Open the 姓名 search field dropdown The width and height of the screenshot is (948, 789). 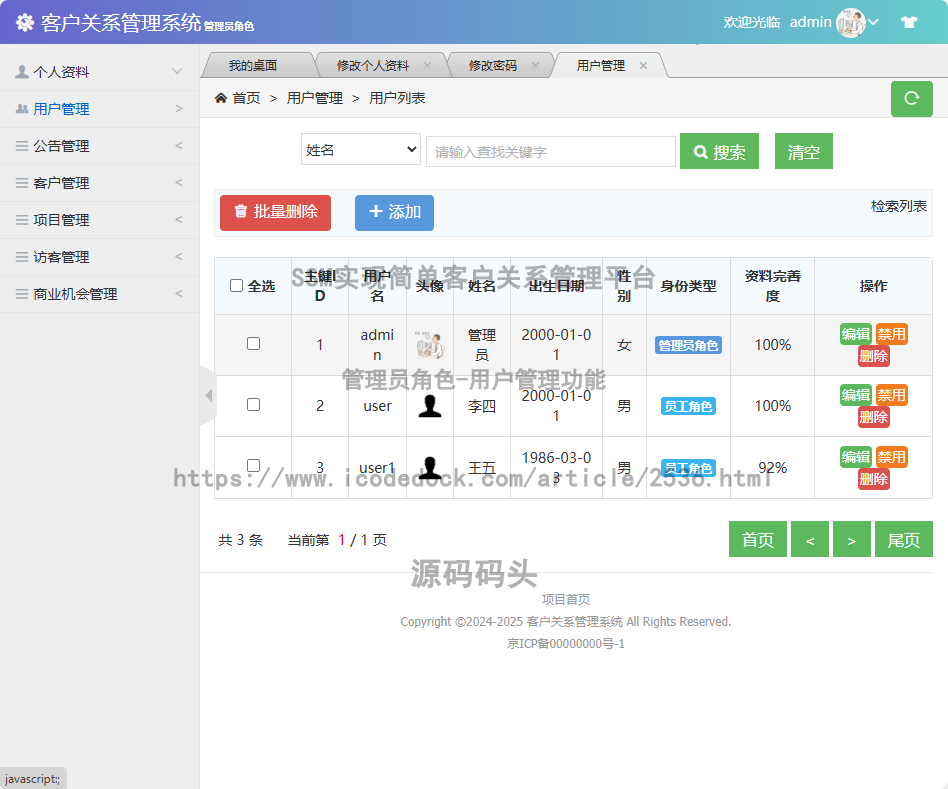pos(361,149)
